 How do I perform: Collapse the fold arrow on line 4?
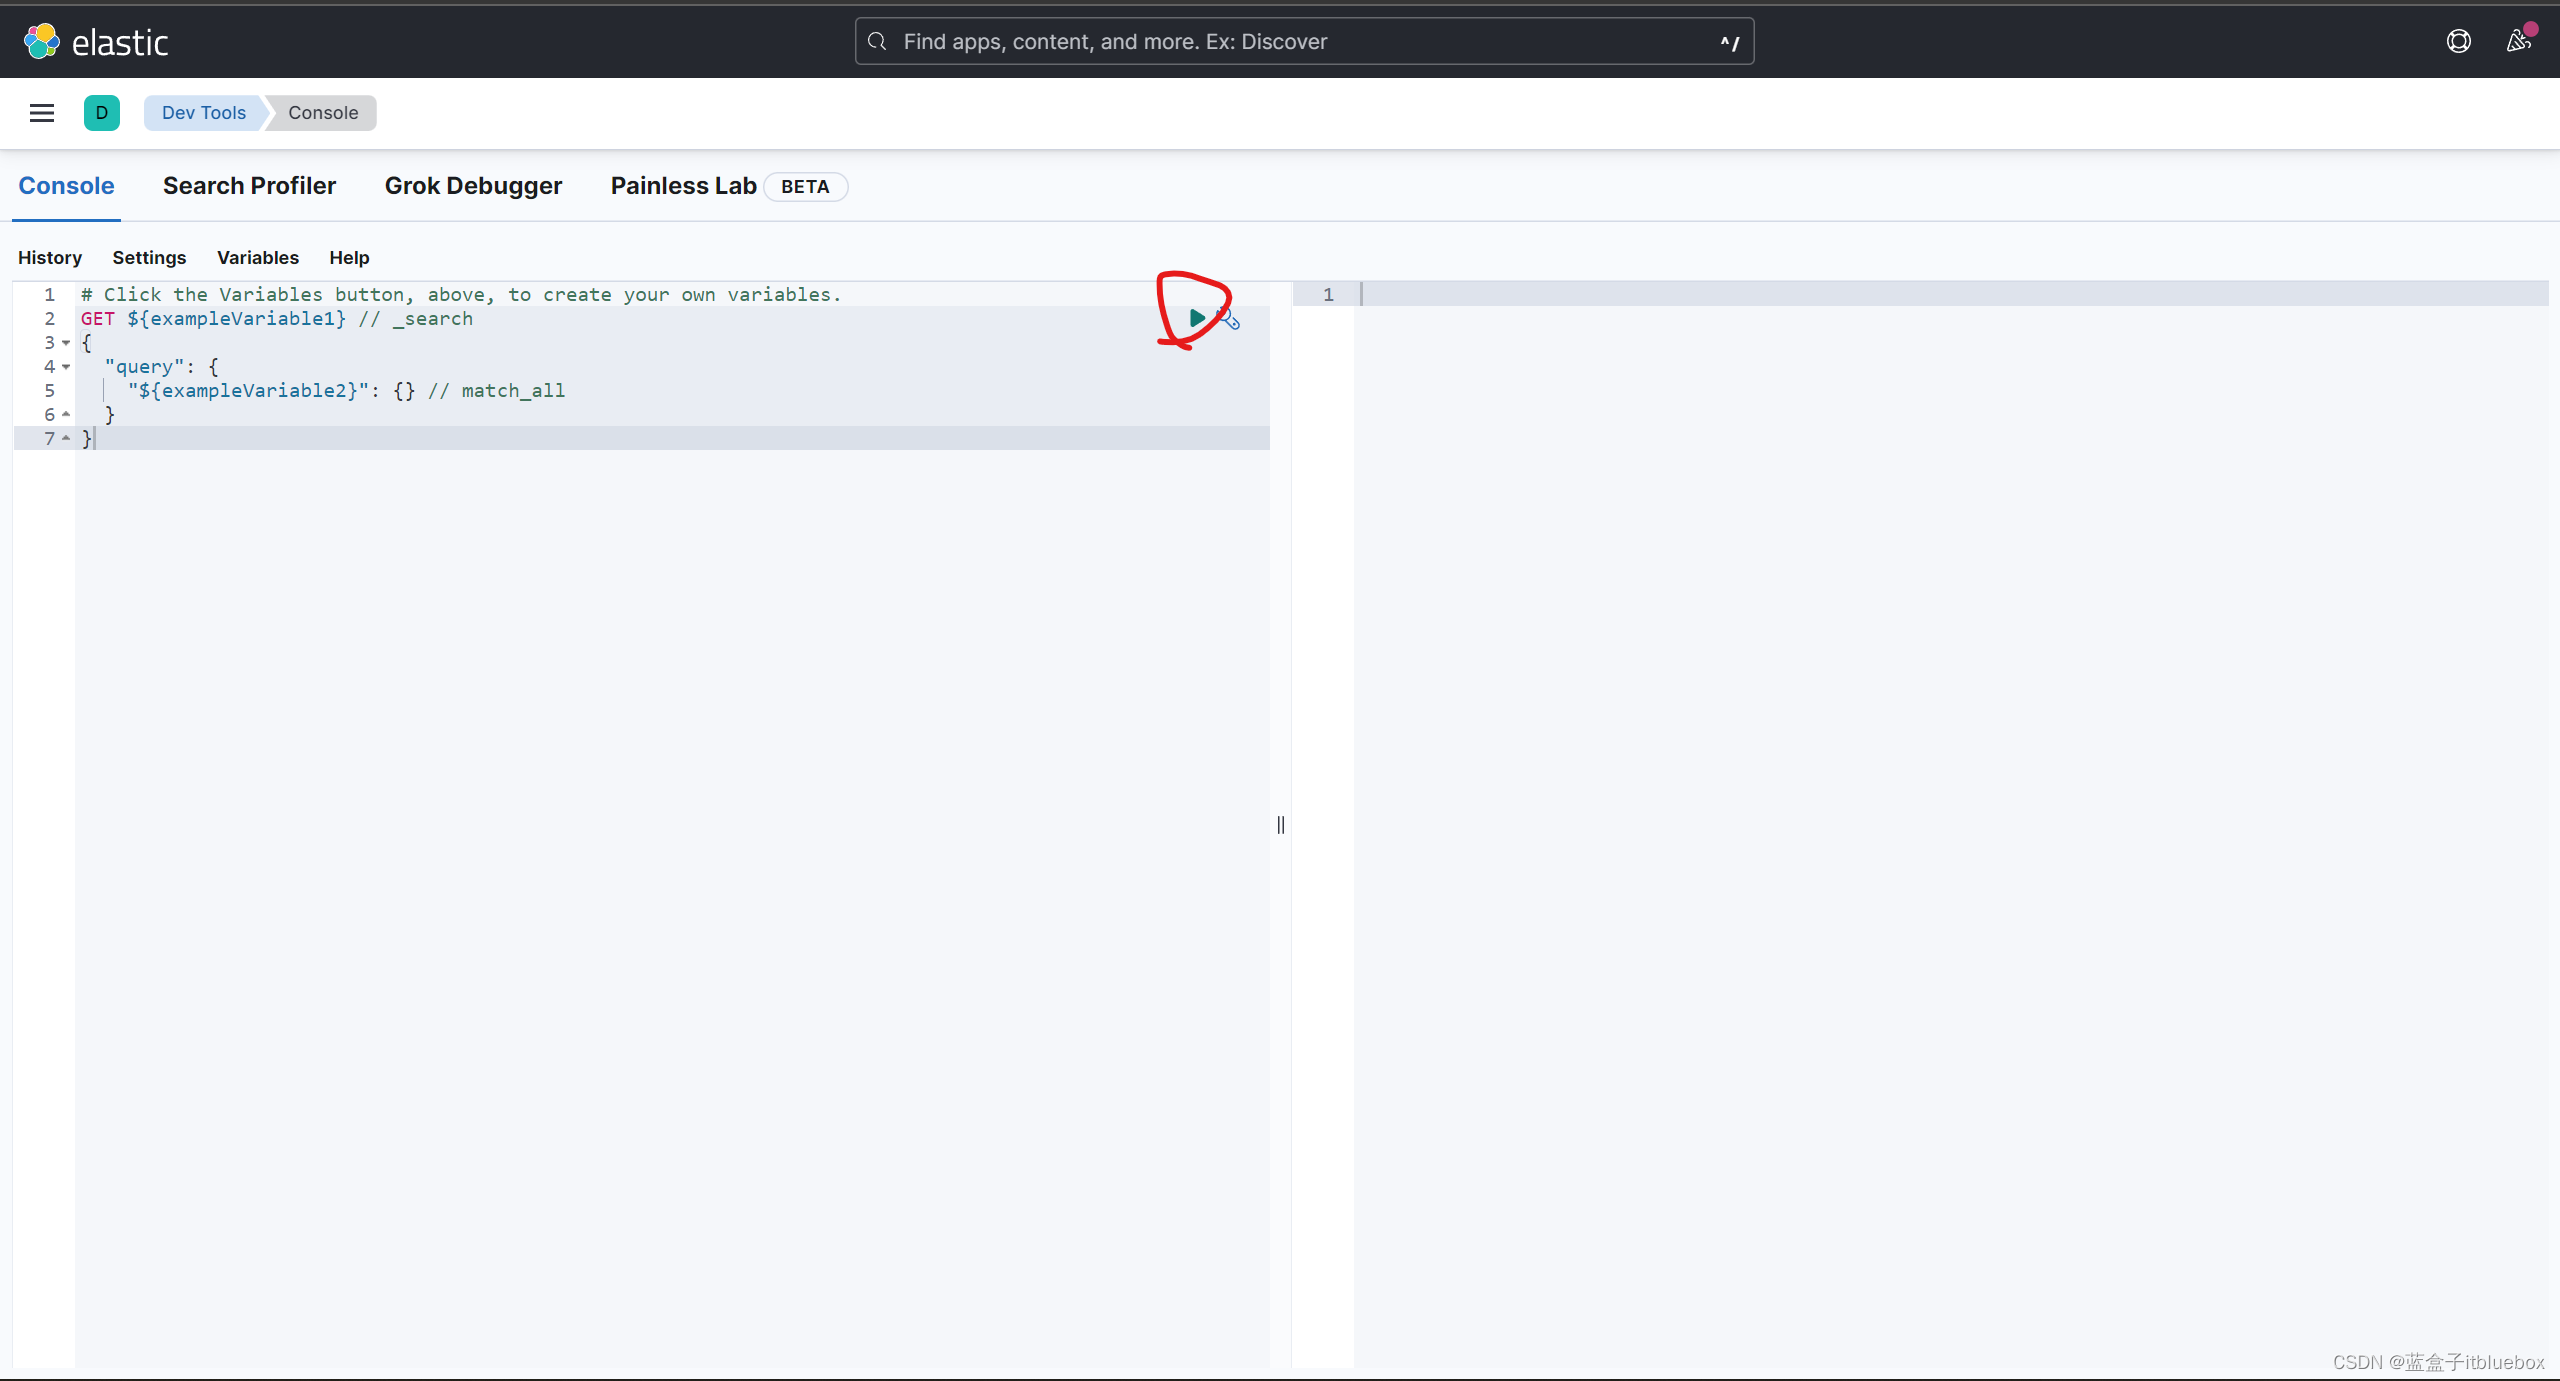click(x=66, y=367)
